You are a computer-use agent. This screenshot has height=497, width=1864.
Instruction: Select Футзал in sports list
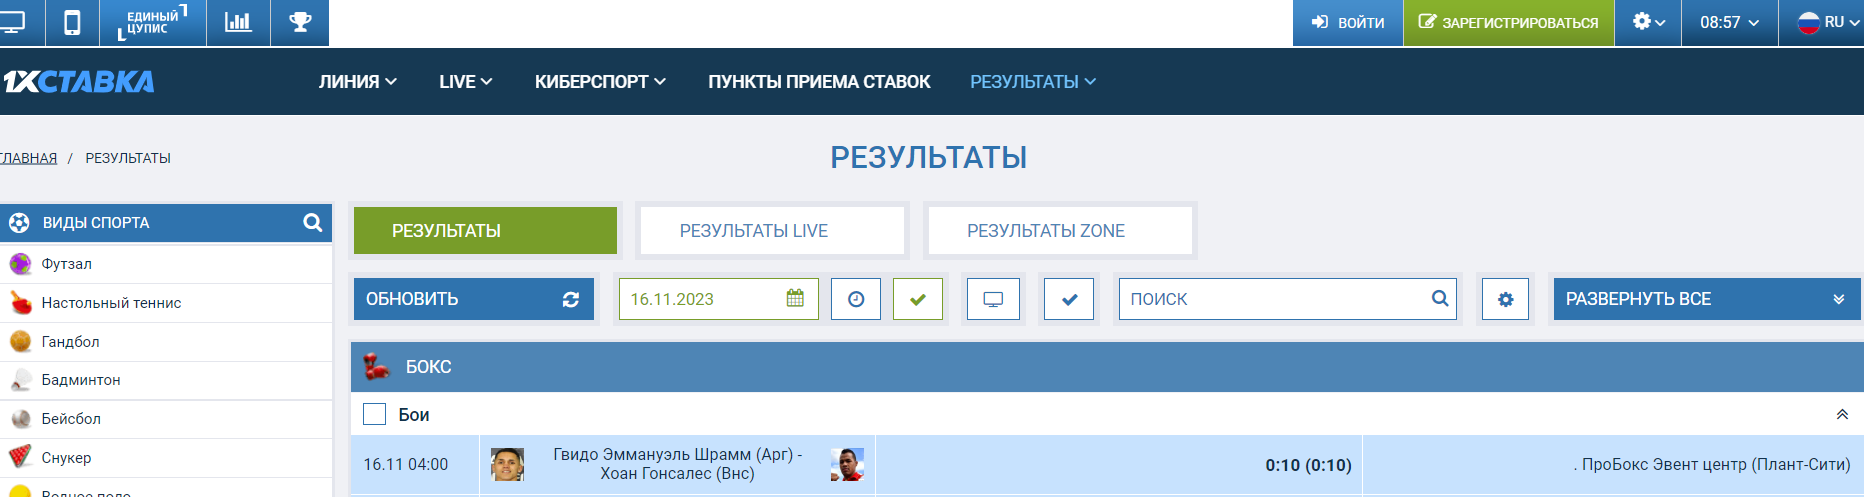(x=166, y=264)
